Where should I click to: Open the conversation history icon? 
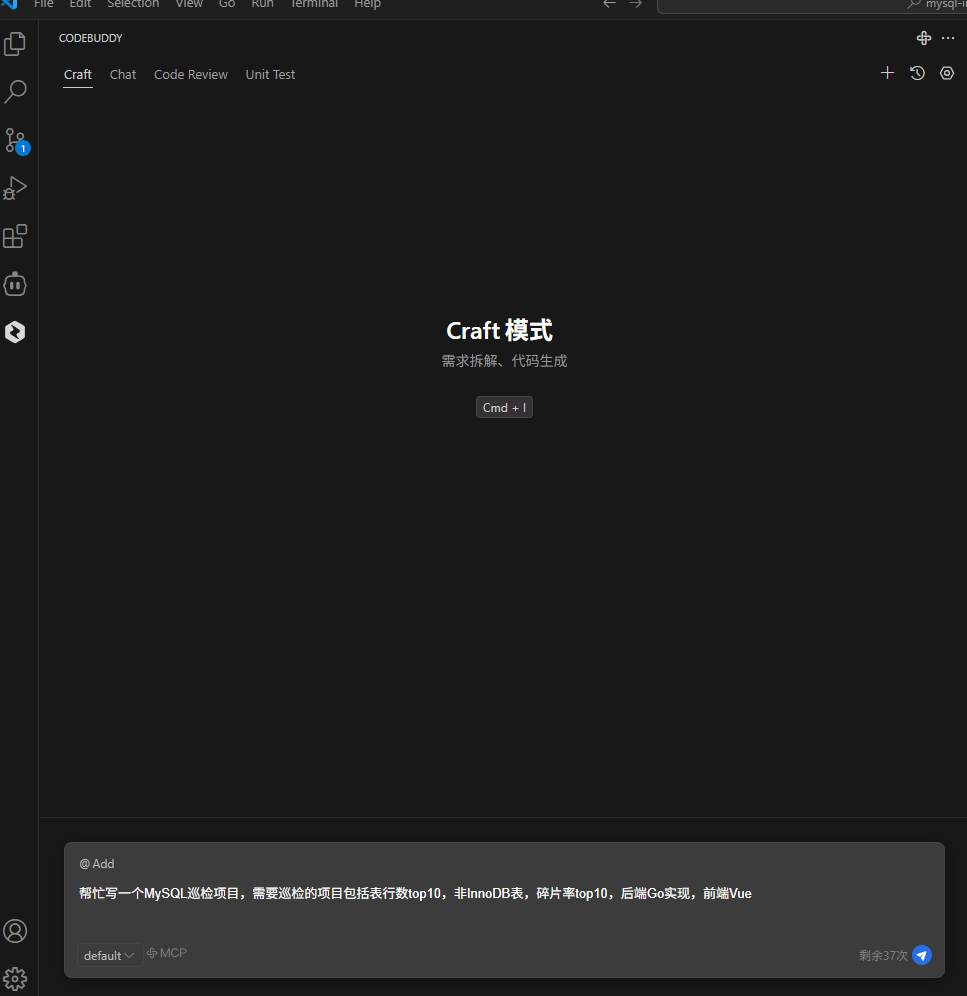coord(917,73)
